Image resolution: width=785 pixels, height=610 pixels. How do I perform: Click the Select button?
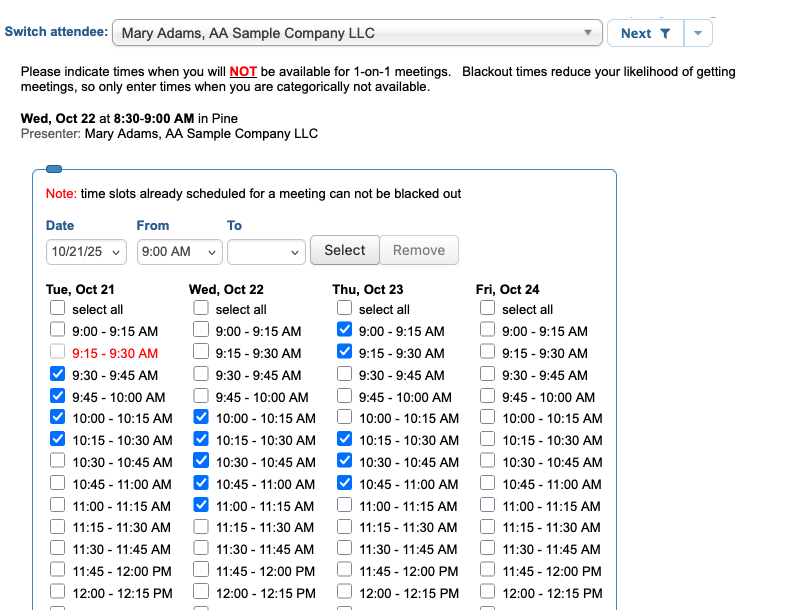[x=345, y=250]
